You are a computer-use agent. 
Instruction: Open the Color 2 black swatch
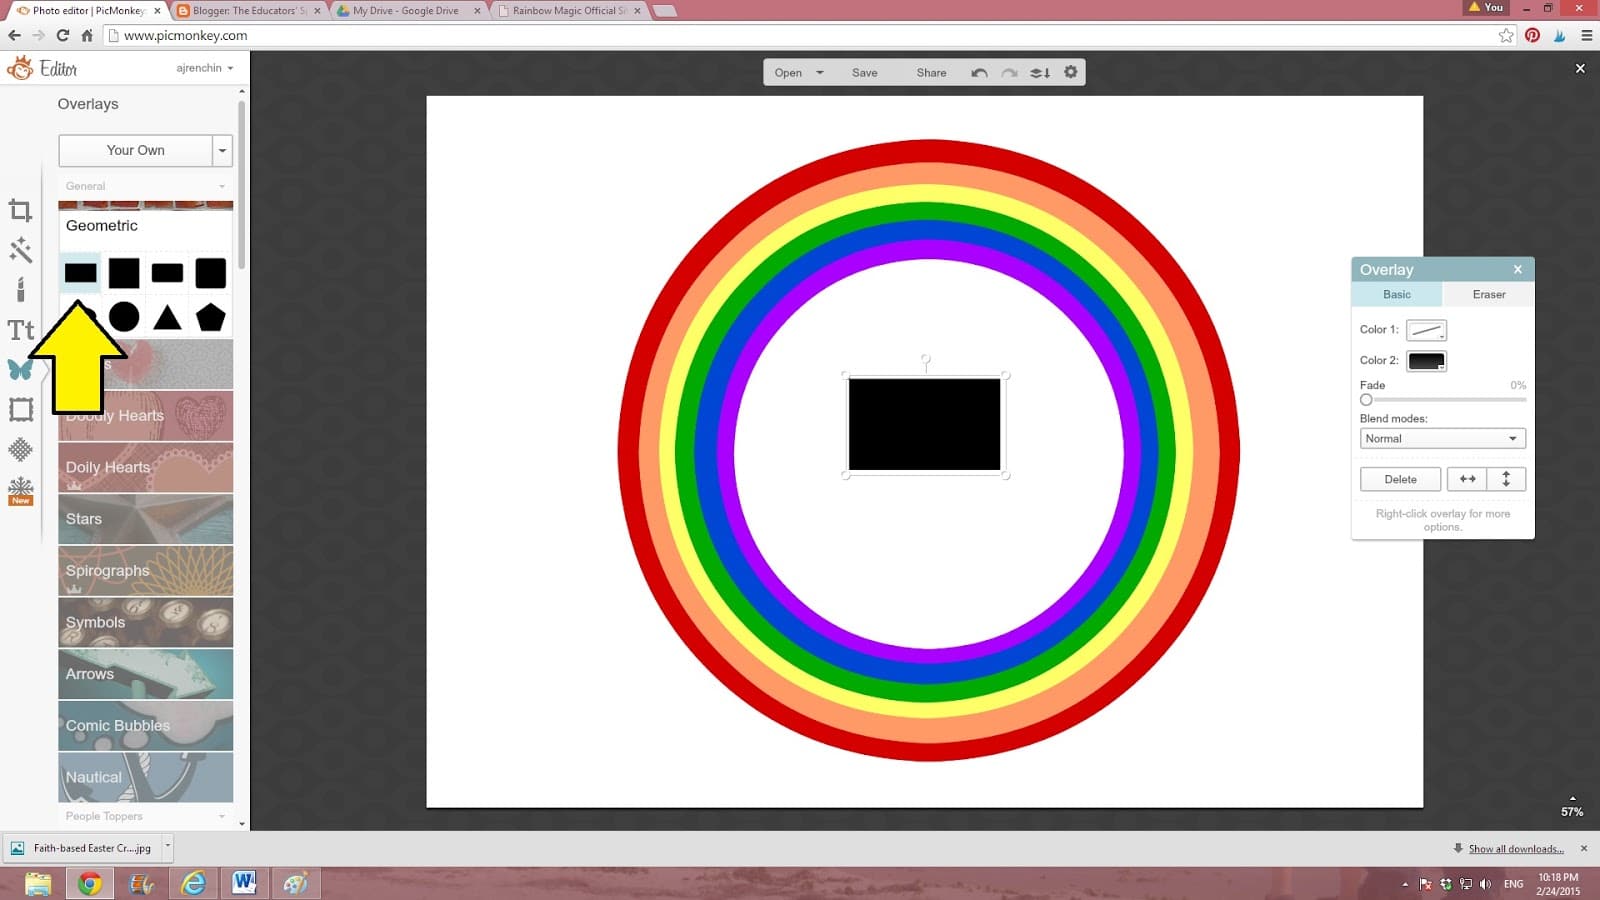[1426, 361]
